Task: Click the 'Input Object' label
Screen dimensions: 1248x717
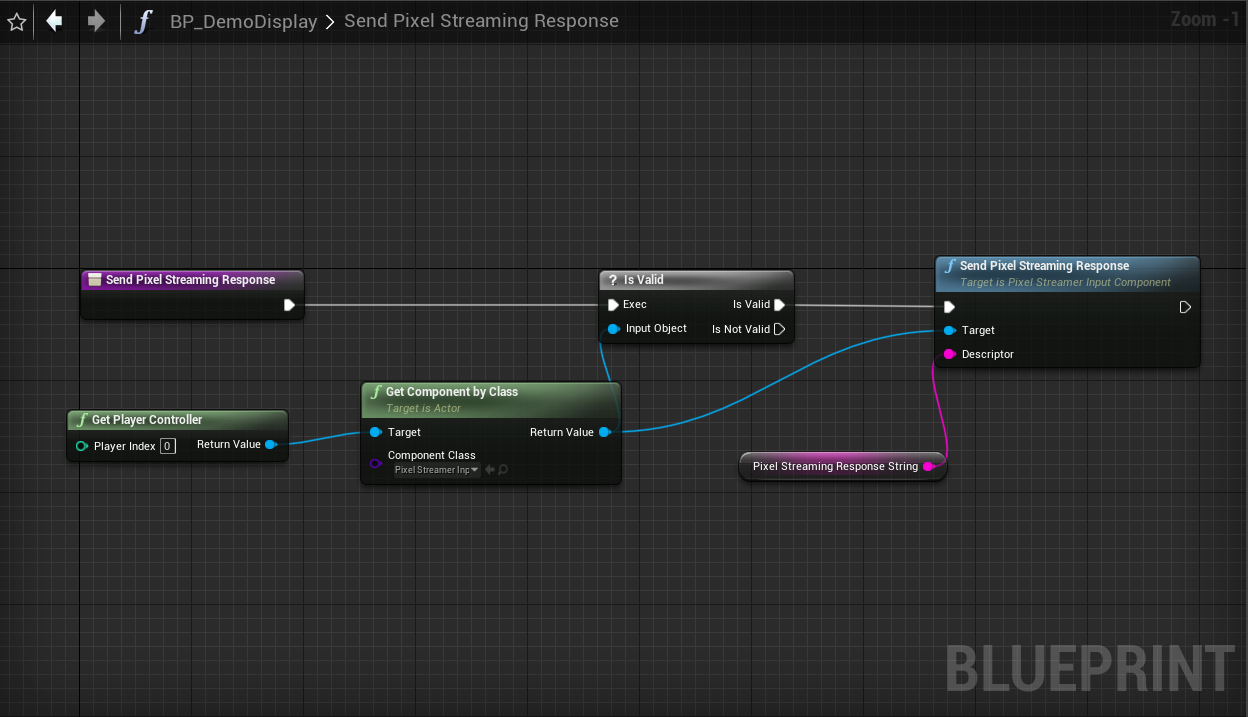Action: click(x=656, y=329)
